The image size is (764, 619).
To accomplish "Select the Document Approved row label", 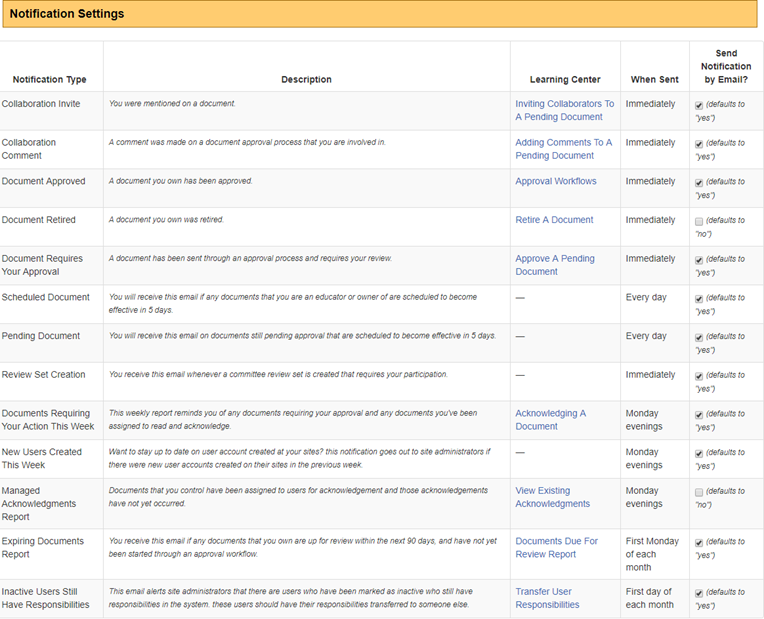I will pos(43,181).
